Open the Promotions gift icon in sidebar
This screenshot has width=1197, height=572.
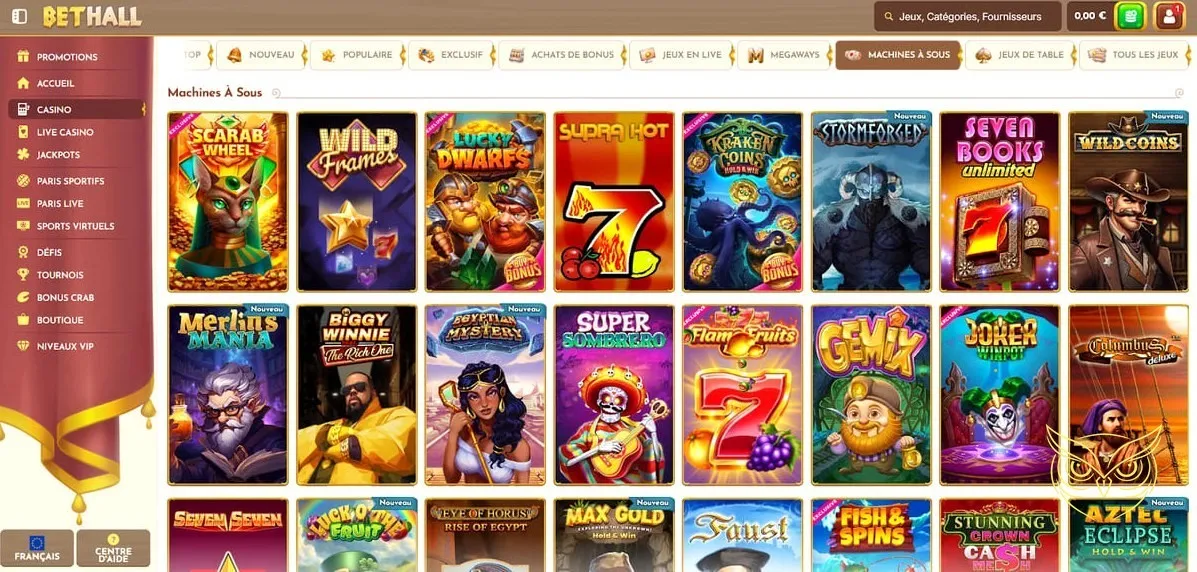pos(23,57)
